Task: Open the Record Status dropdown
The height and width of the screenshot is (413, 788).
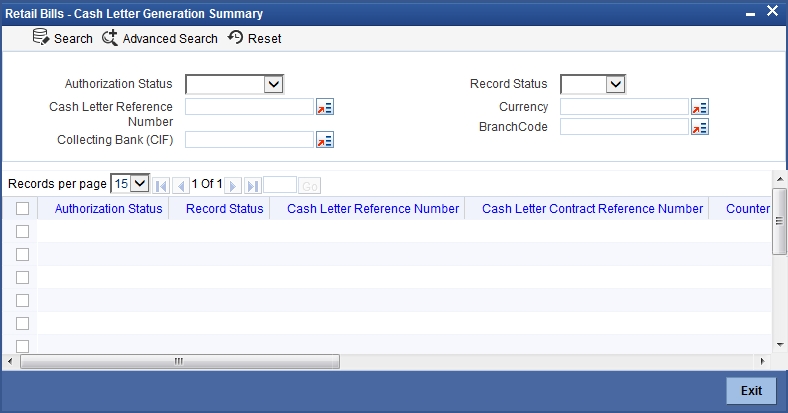Action: pyautogui.click(x=593, y=84)
